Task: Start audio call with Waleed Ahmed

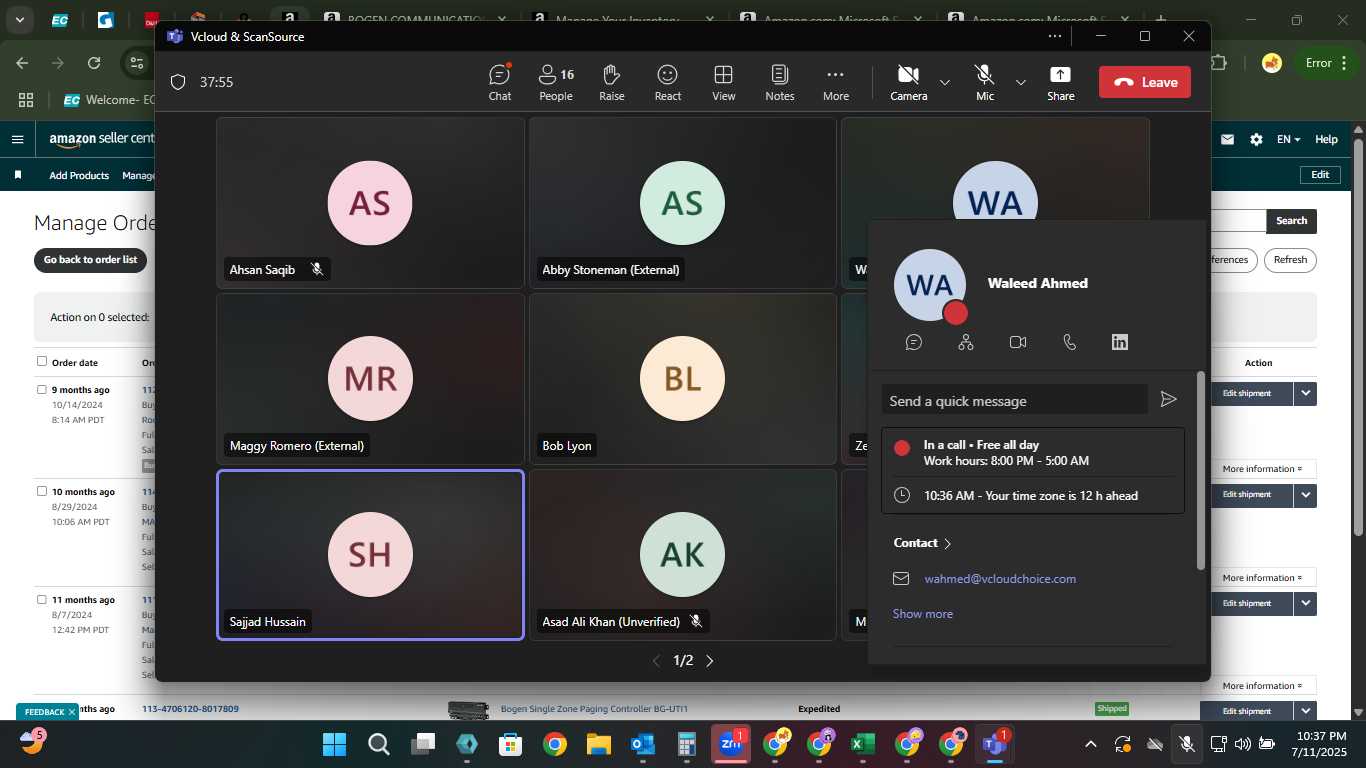Action: [x=1069, y=342]
